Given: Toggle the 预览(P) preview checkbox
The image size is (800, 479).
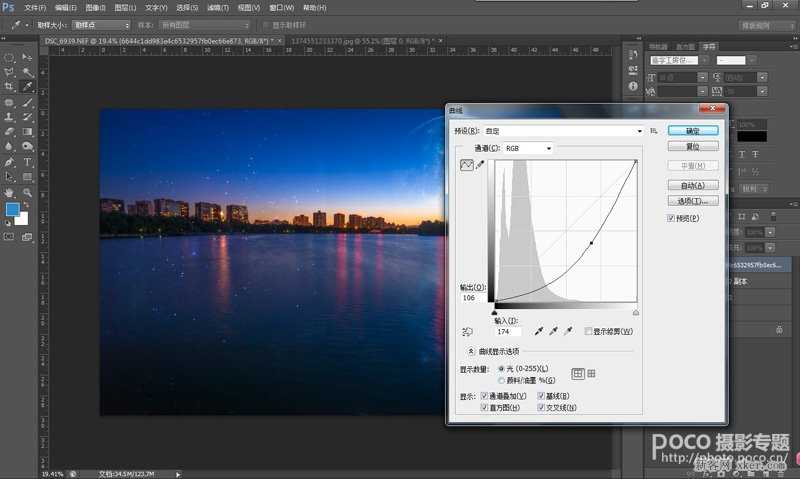Looking at the screenshot, I should click(x=671, y=218).
